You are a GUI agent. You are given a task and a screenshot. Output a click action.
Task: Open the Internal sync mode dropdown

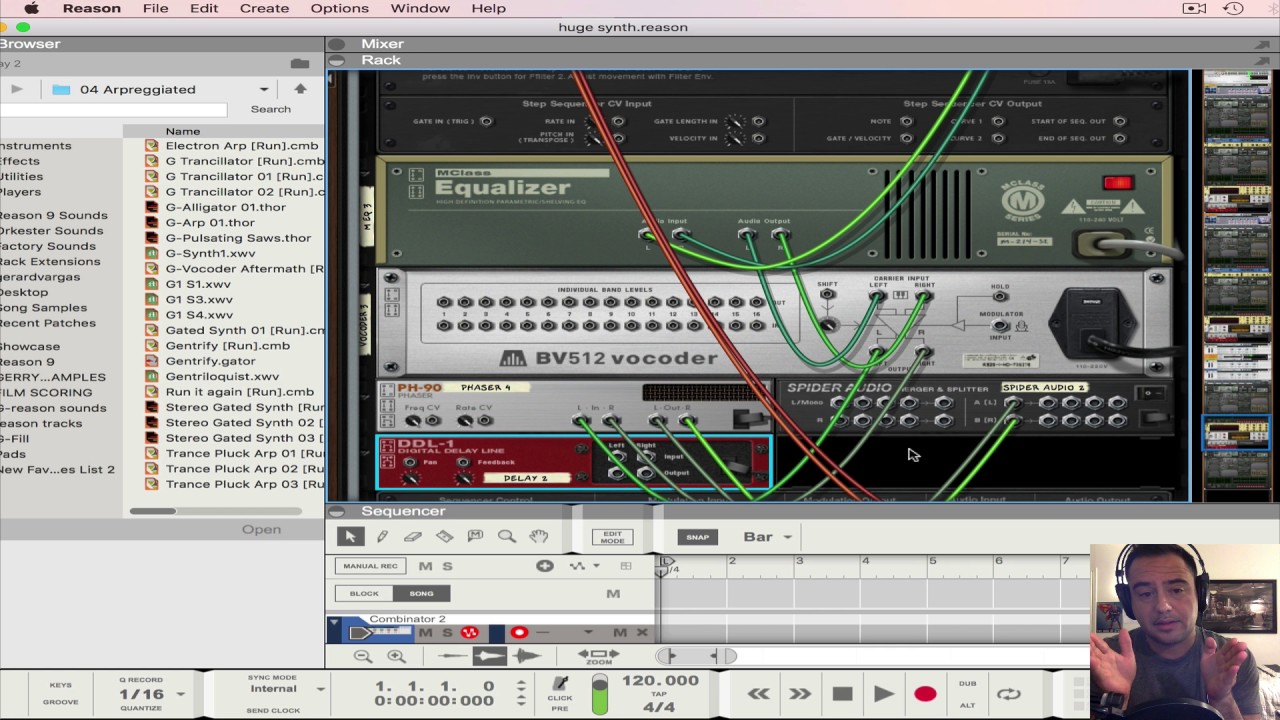pos(320,688)
